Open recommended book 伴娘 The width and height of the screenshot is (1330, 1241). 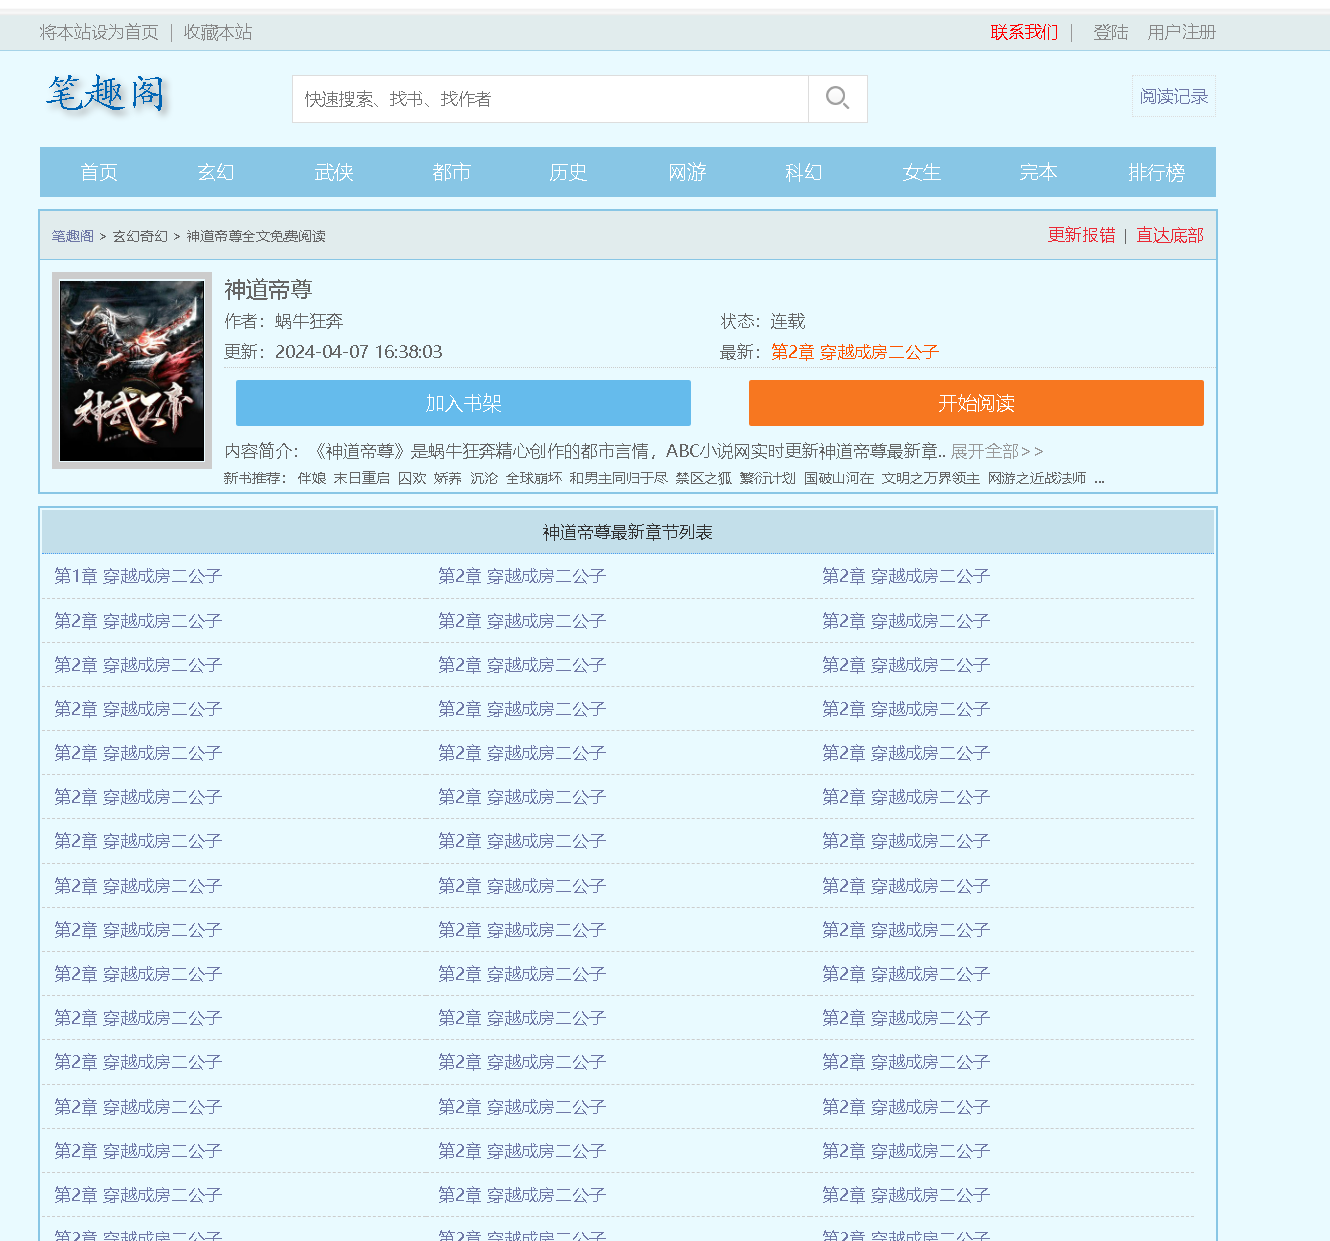pyautogui.click(x=312, y=478)
